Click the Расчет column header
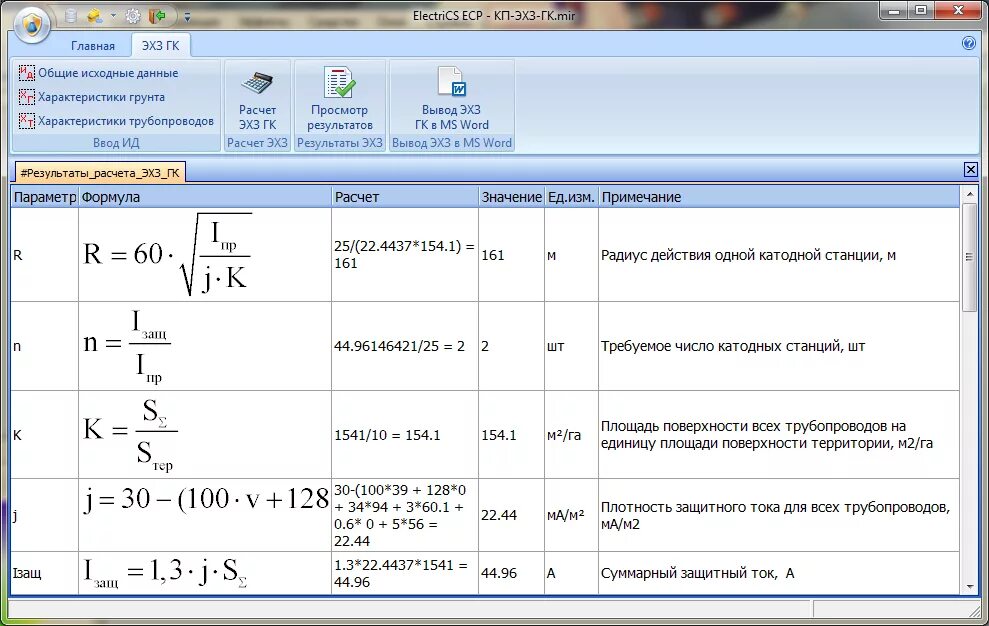Viewport: 989px width, 626px height. tap(405, 197)
